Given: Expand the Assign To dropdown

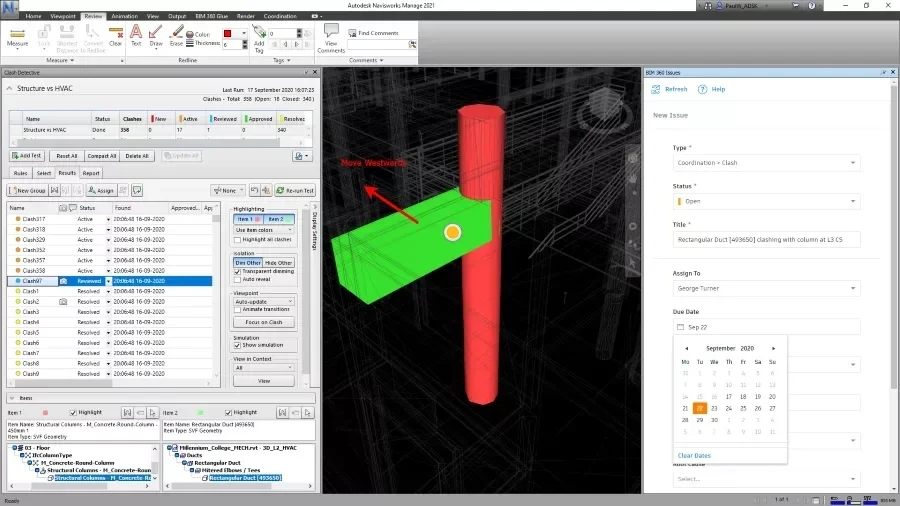Looking at the screenshot, I should 766,288.
